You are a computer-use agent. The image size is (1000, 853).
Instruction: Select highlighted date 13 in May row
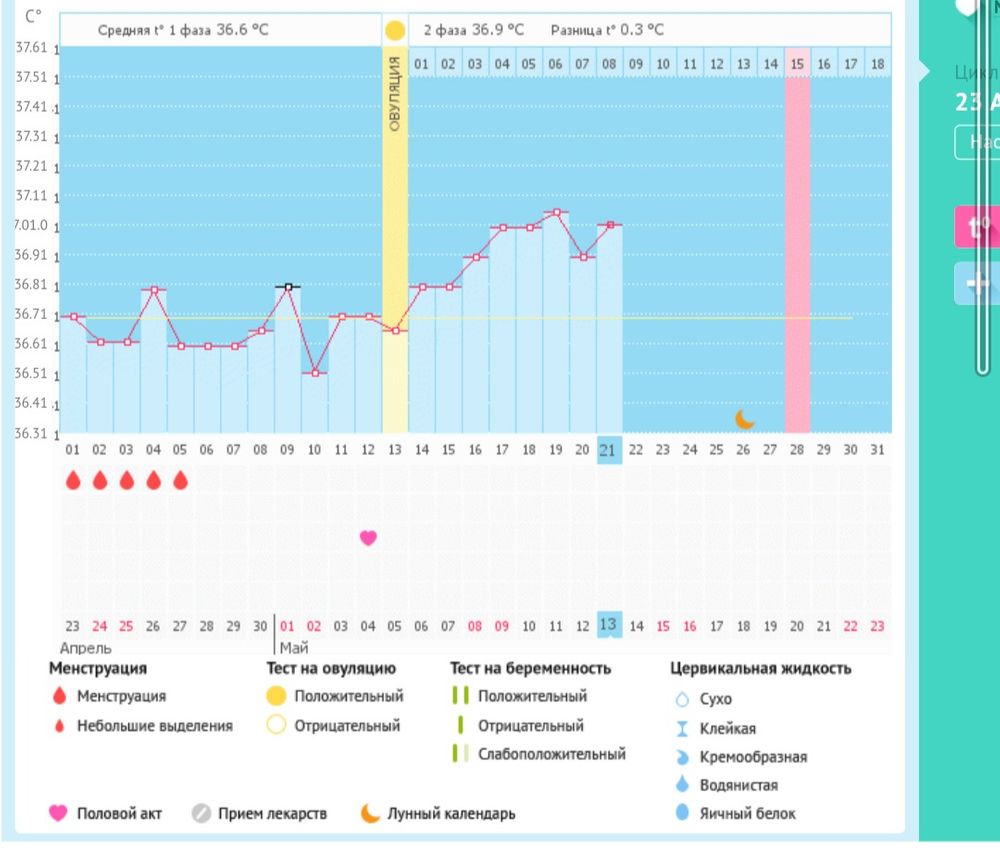point(609,625)
